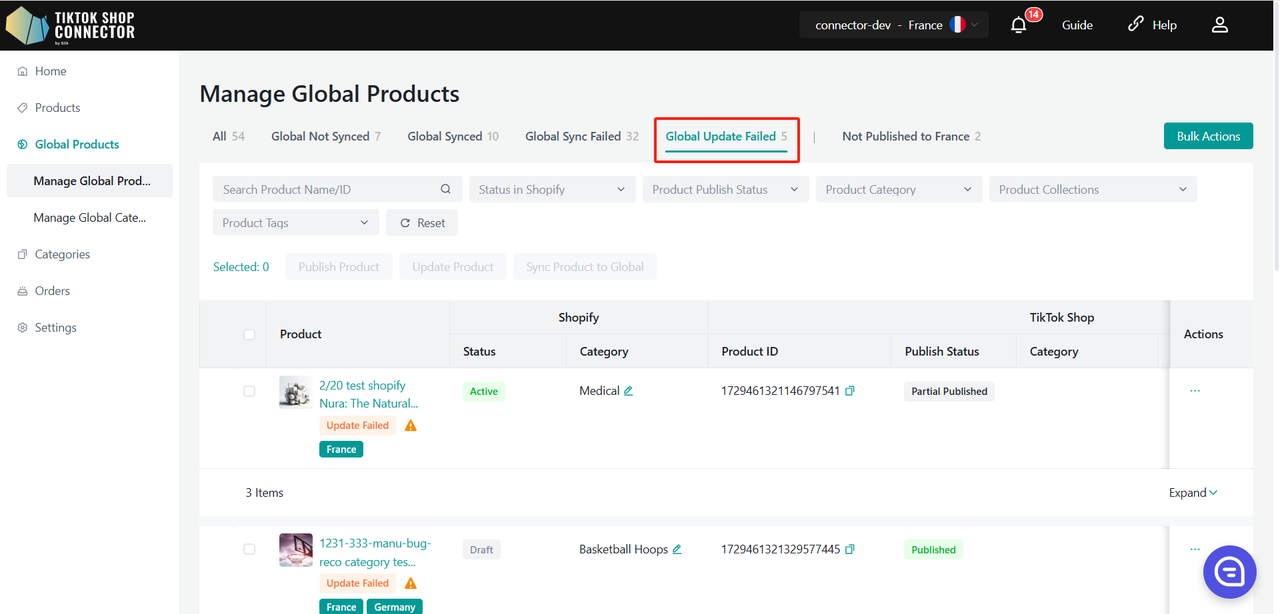The height and width of the screenshot is (614, 1280).
Task: Go to Orders in the sidebar
Action: click(x=52, y=291)
